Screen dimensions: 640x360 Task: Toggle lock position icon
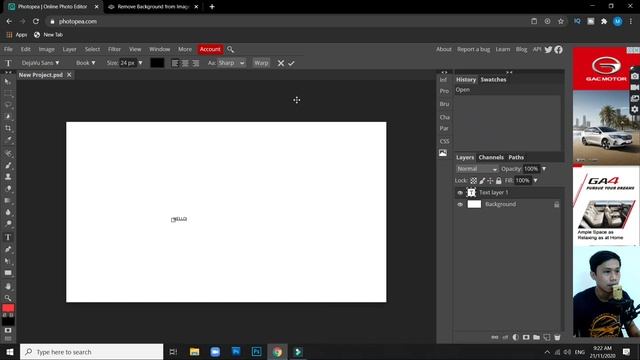(x=490, y=180)
